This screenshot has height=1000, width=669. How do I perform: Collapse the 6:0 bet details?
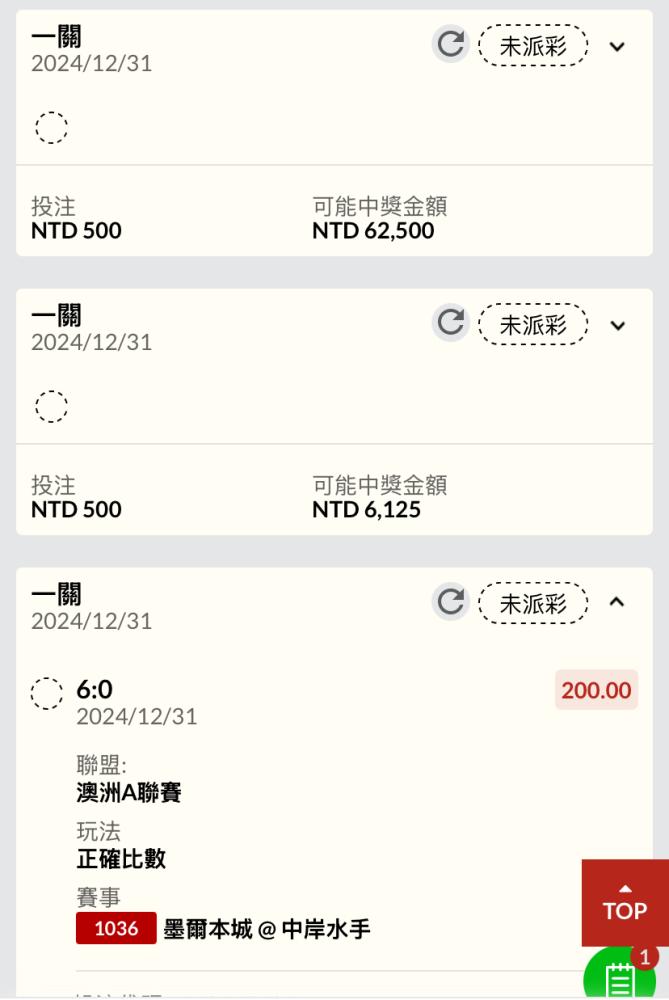(617, 602)
